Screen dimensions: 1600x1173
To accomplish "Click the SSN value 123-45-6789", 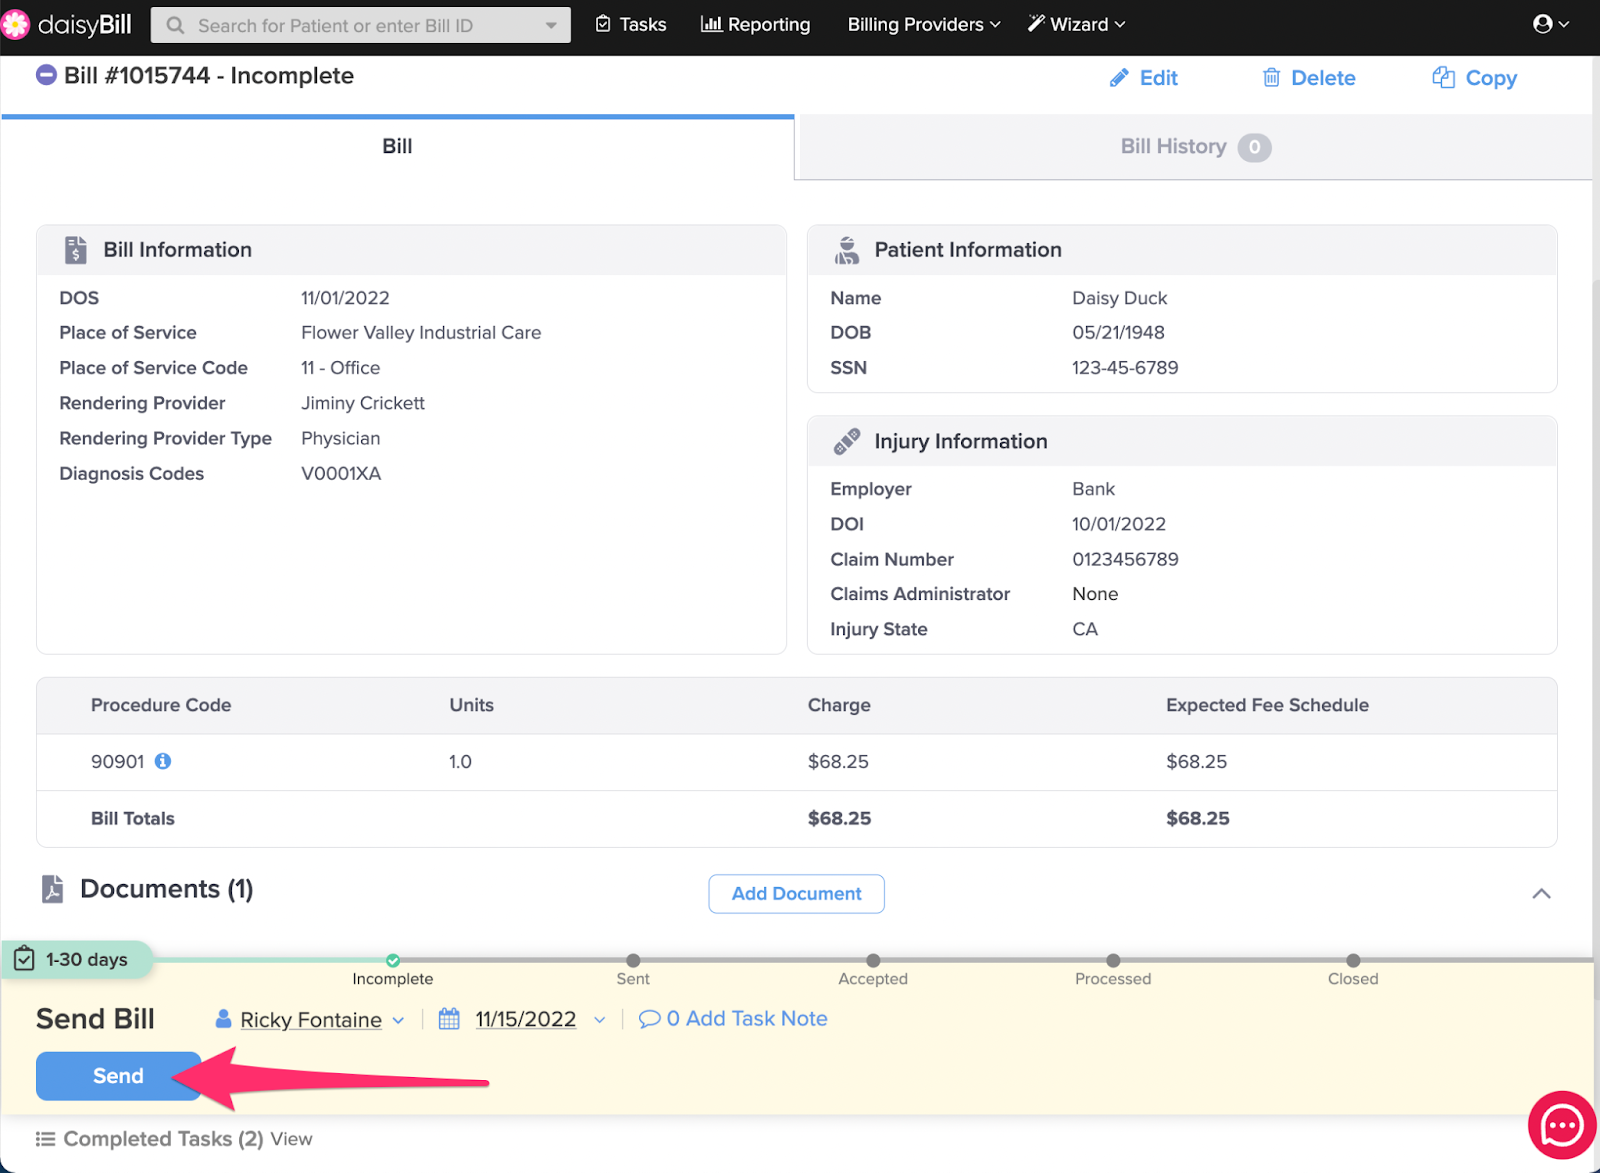I will pos(1125,368).
